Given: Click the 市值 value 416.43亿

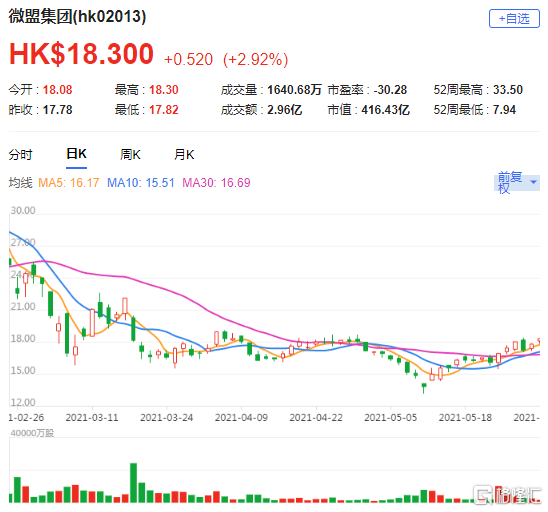Looking at the screenshot, I should 385,110.
